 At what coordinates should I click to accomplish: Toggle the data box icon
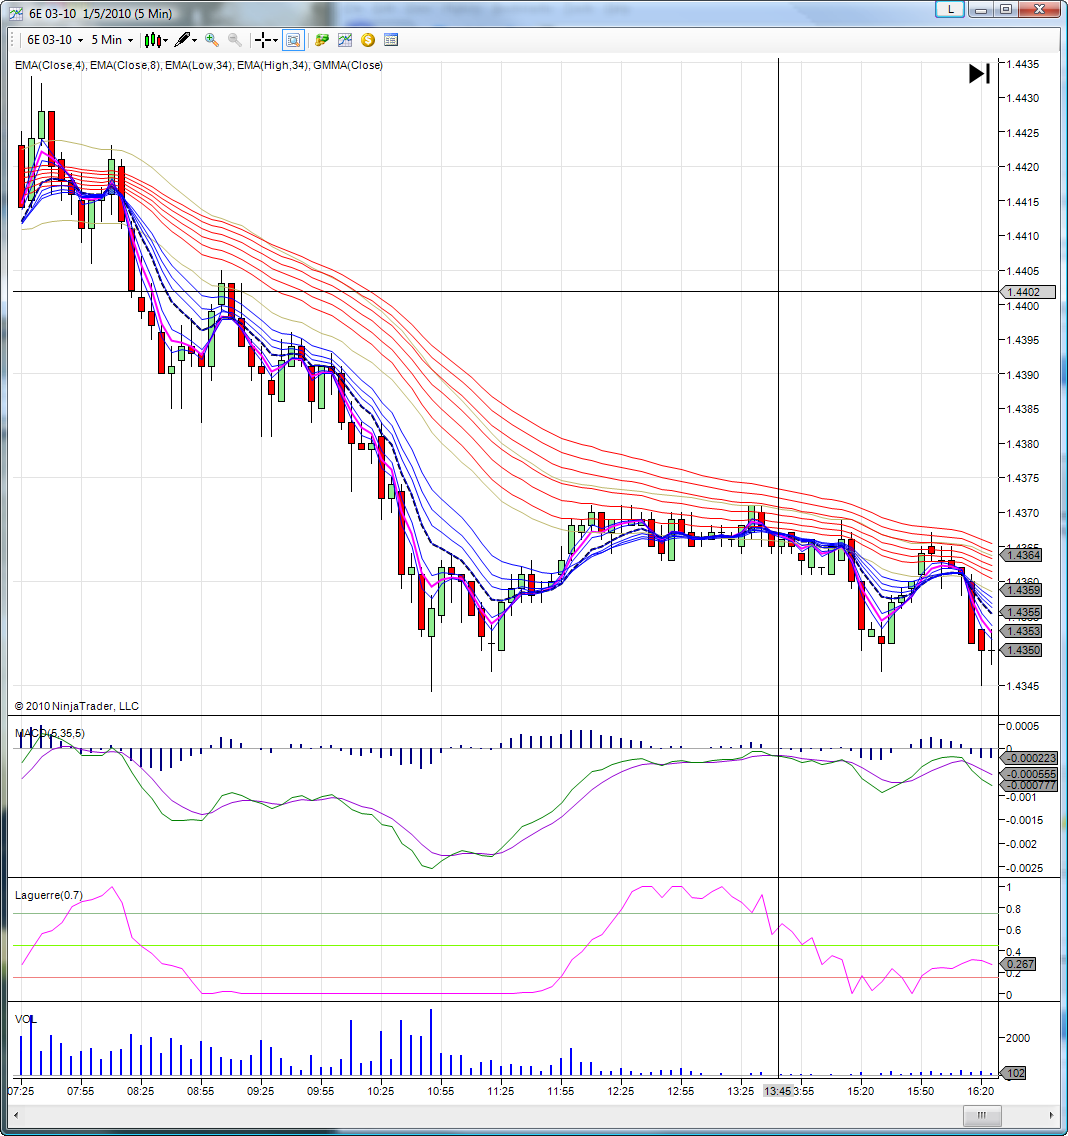(x=293, y=40)
